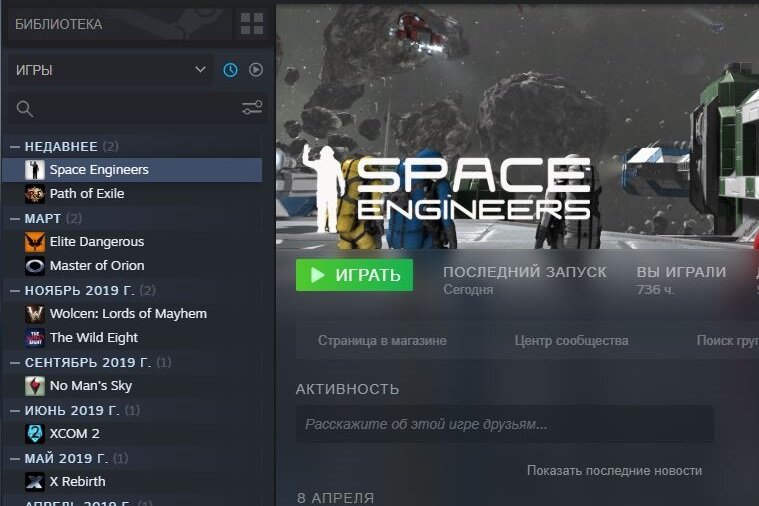Open advanced filter sliders icon
The width and height of the screenshot is (759, 506).
[x=252, y=107]
